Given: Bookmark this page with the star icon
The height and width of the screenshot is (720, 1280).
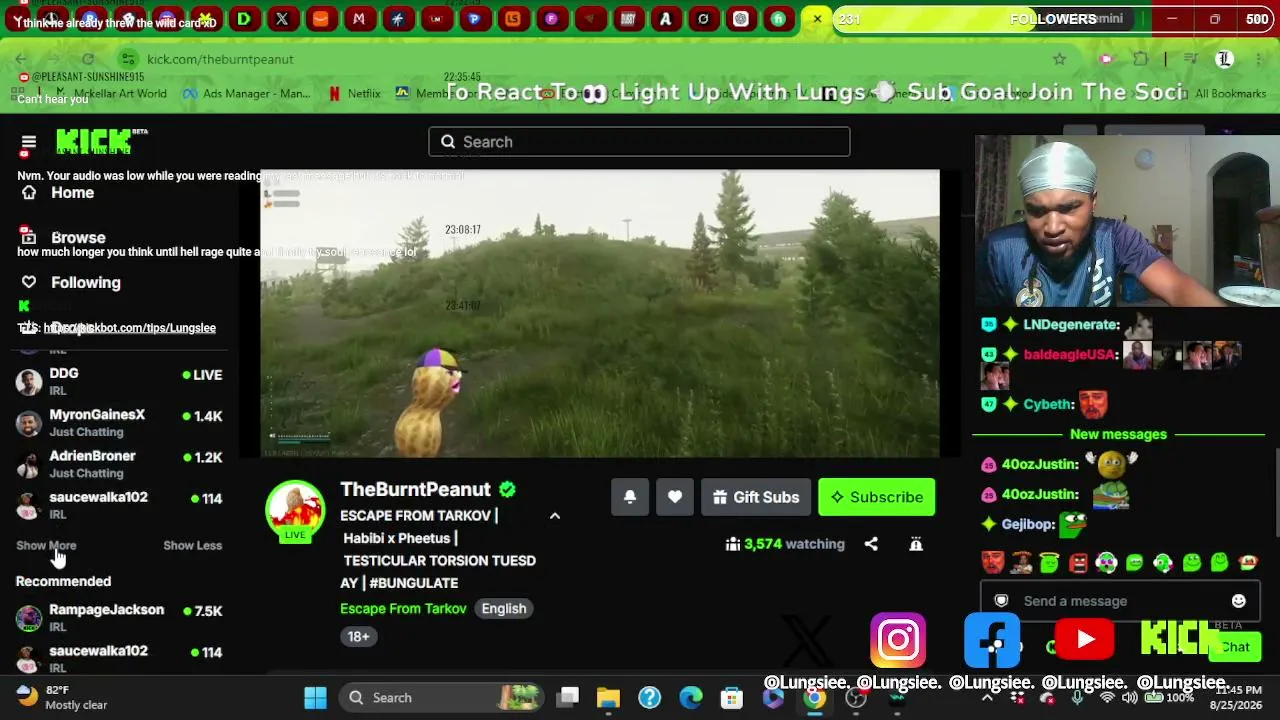Looking at the screenshot, I should pos(1059,59).
